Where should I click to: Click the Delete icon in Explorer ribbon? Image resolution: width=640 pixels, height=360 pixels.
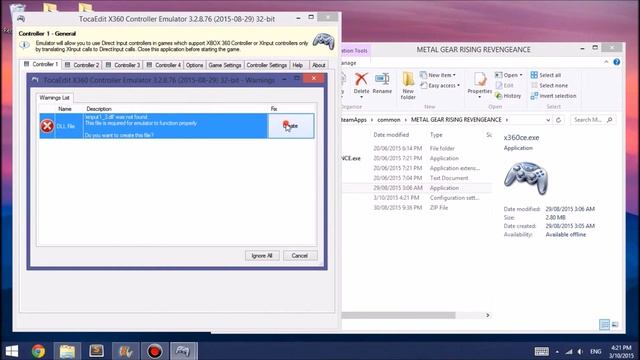tap(361, 80)
